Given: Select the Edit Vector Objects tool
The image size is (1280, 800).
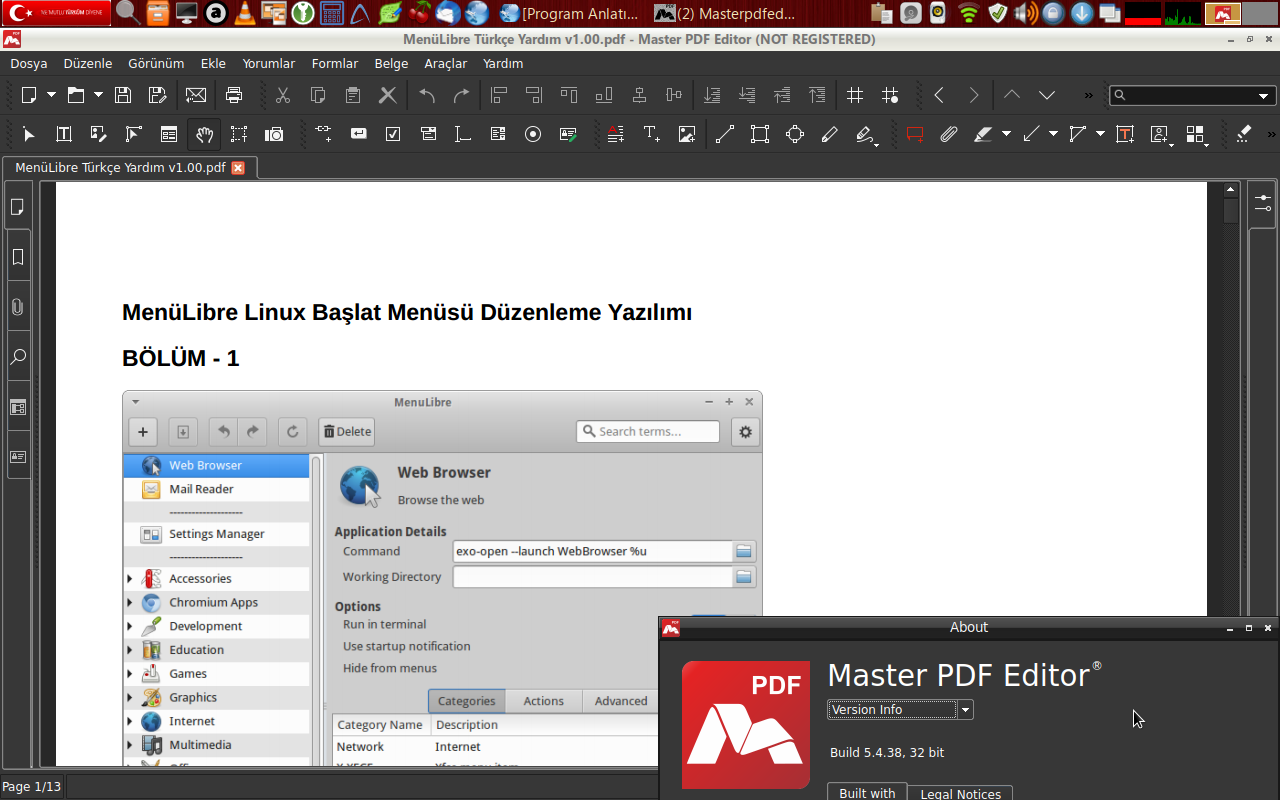Looking at the screenshot, I should [x=134, y=134].
